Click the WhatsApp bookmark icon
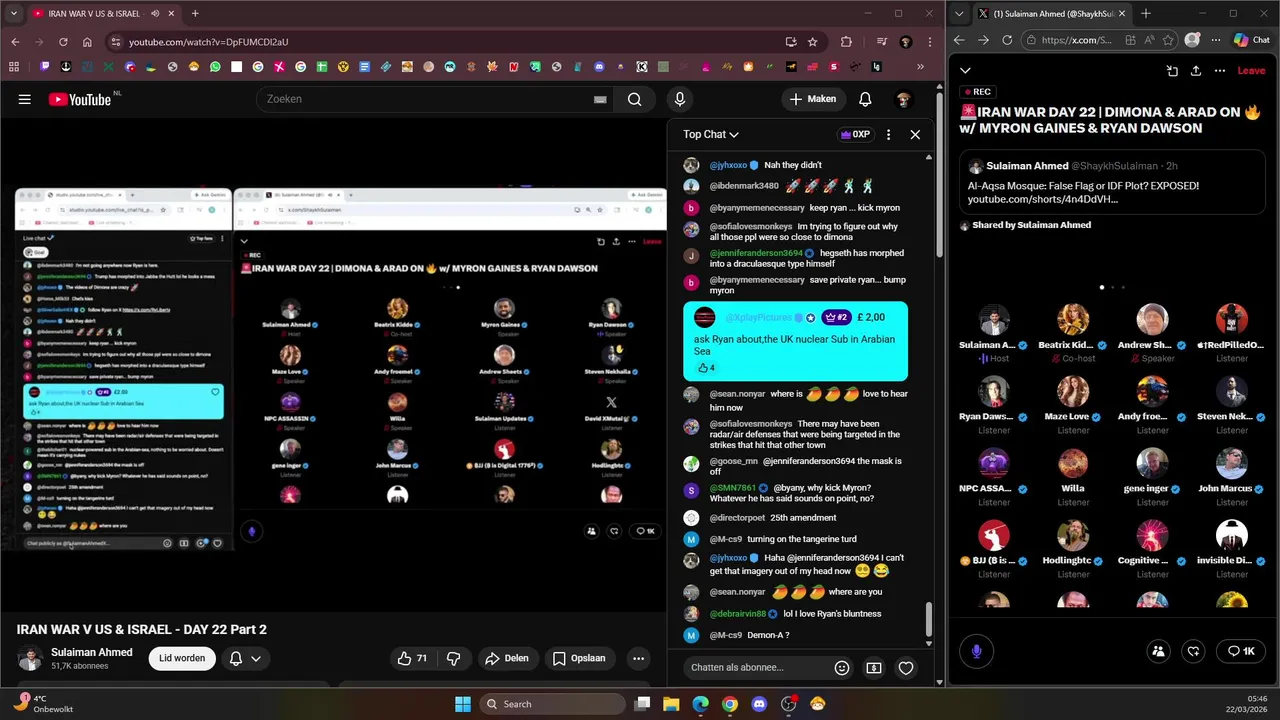The width and height of the screenshot is (1280, 720). click(215, 67)
